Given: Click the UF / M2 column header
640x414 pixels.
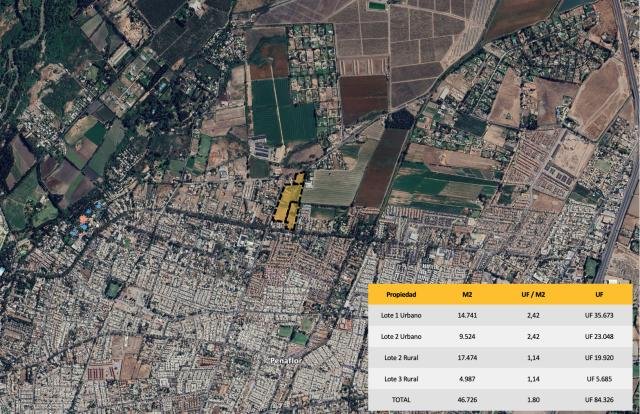Looking at the screenshot, I should tap(533, 295).
